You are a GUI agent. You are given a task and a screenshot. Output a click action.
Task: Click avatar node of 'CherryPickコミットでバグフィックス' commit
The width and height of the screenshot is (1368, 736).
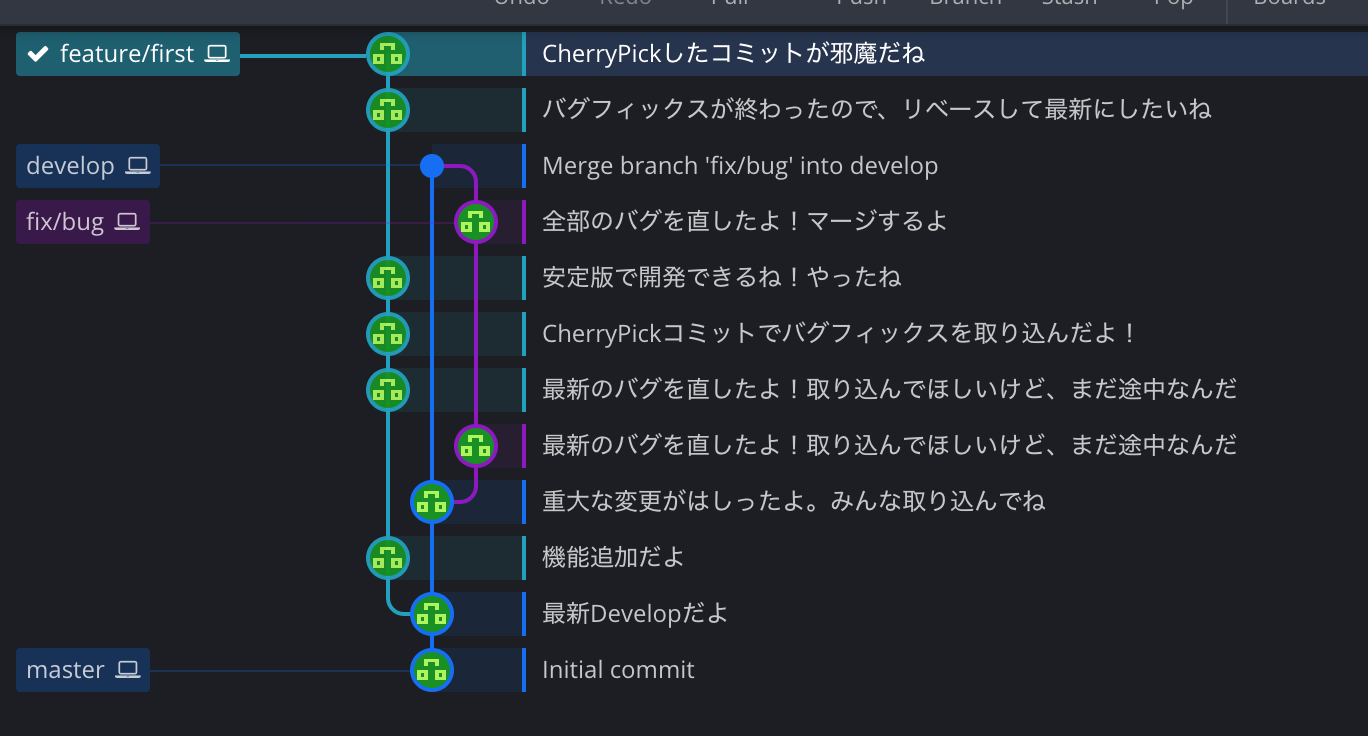tap(388, 334)
